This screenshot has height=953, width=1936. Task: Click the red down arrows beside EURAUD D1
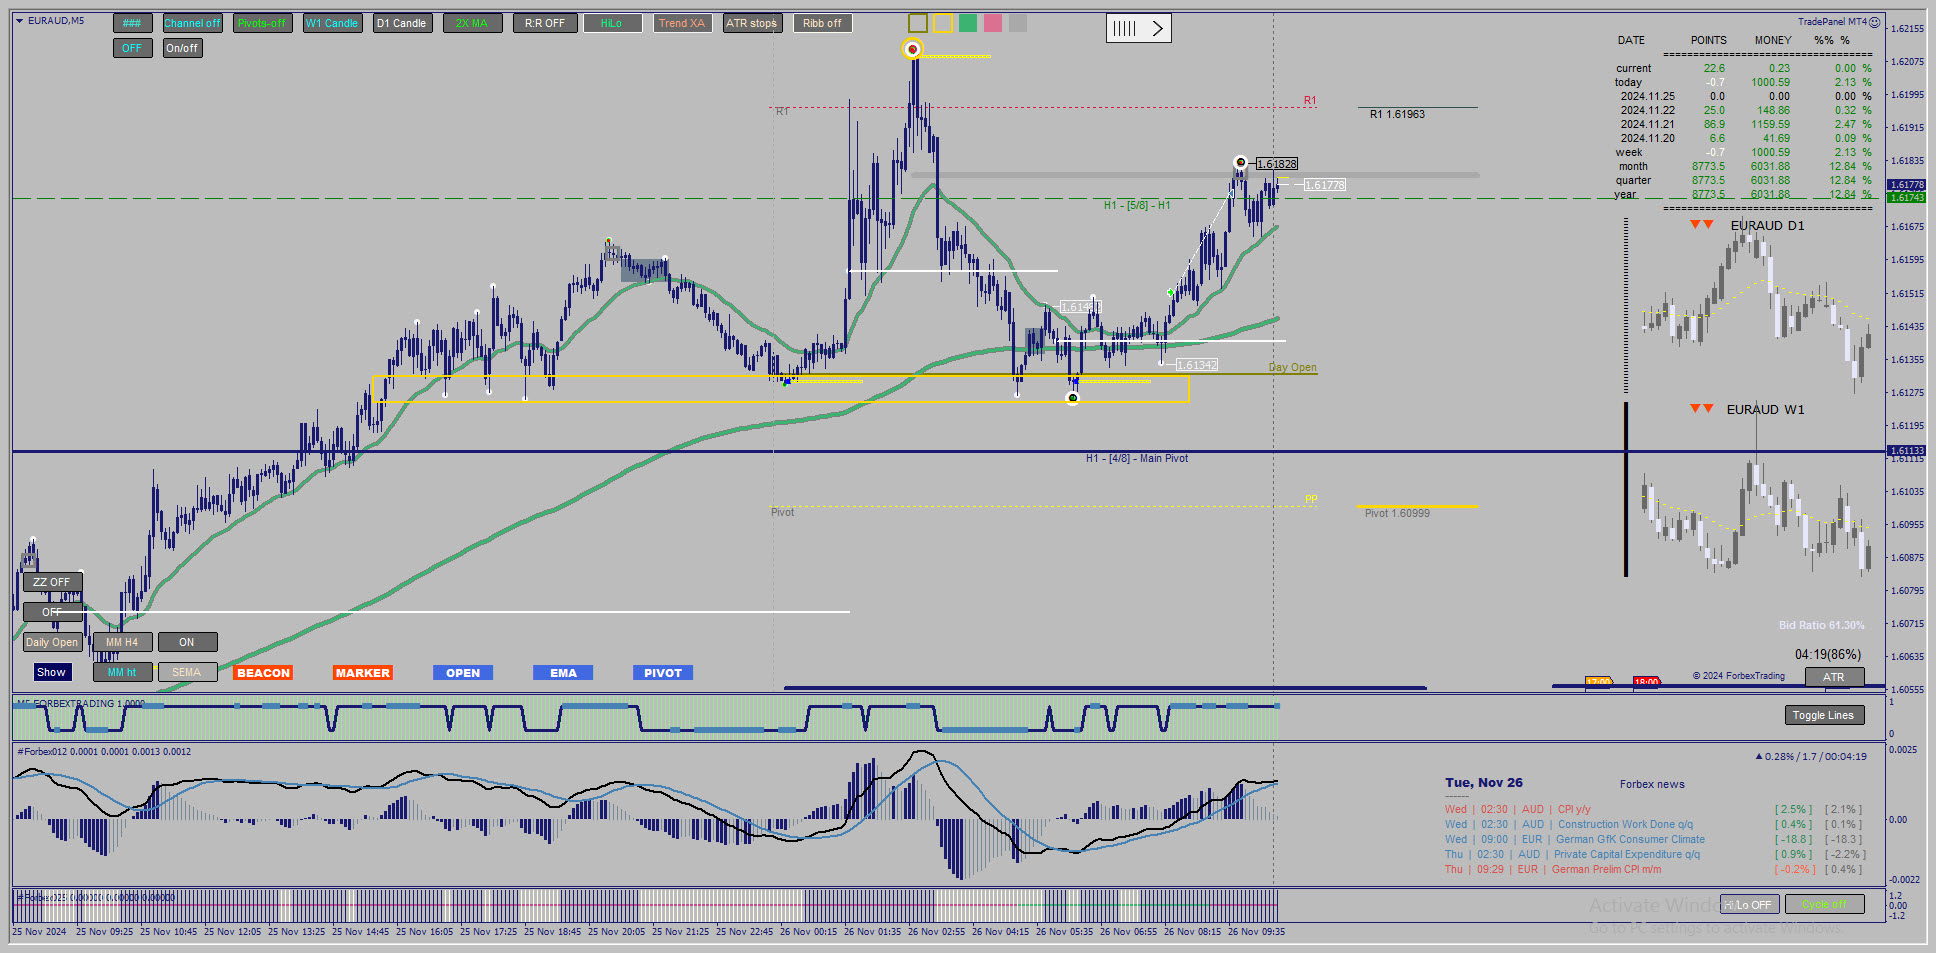1702,224
